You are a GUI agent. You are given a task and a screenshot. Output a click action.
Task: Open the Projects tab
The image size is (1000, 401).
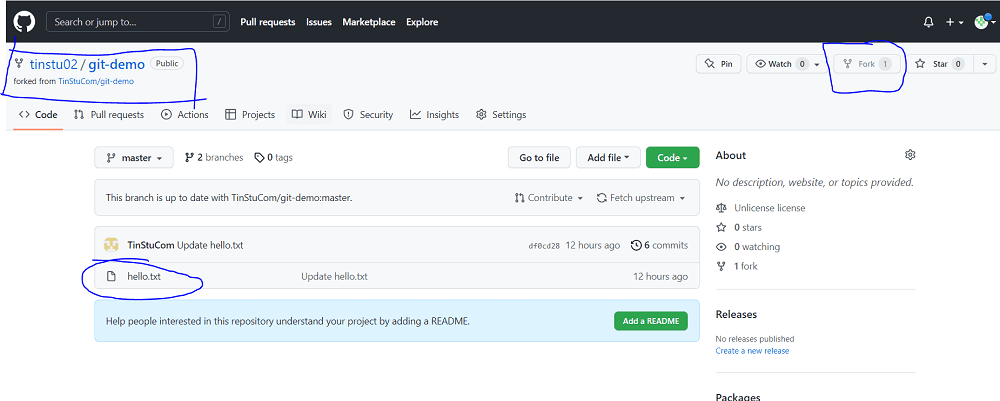click(x=250, y=115)
